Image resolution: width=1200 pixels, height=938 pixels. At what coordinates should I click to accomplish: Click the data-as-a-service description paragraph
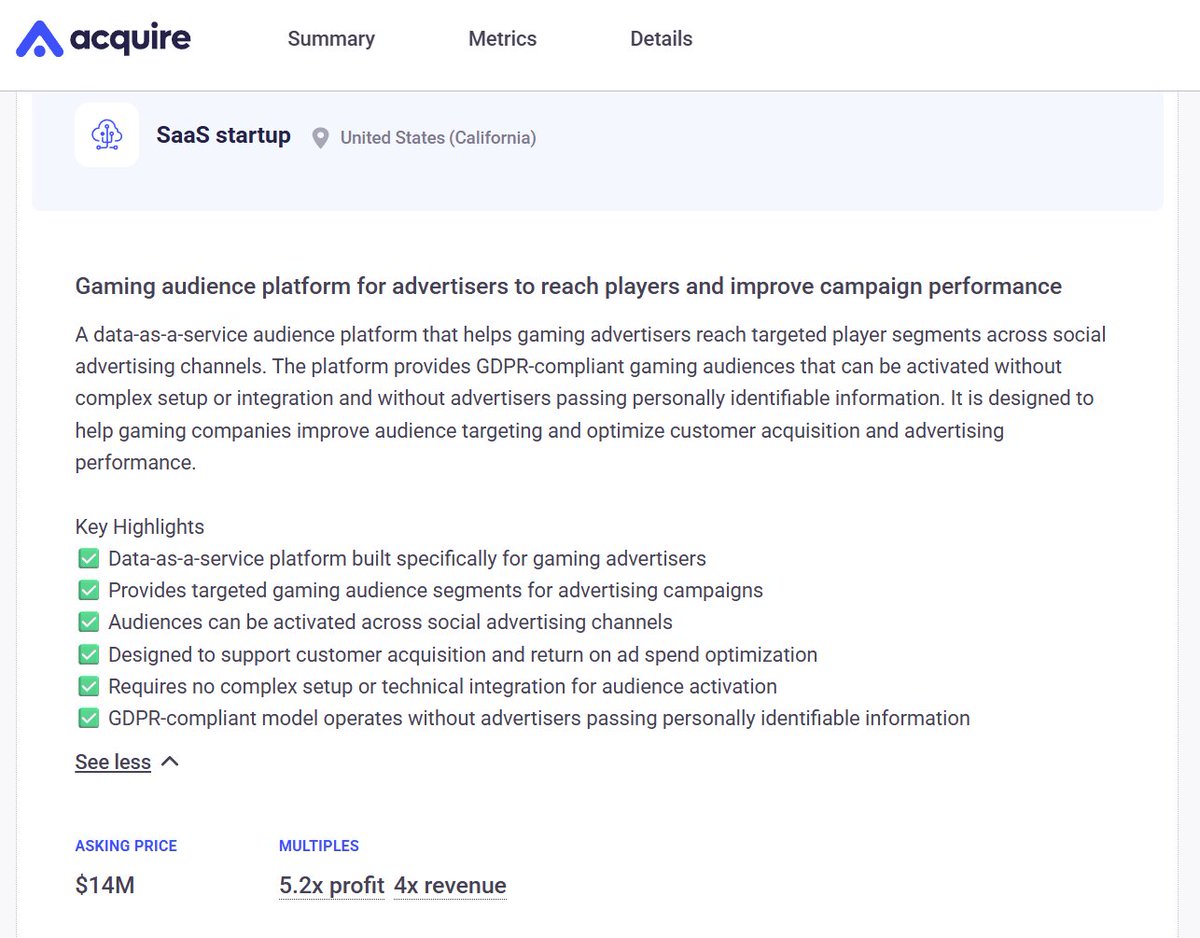pyautogui.click(x=591, y=398)
